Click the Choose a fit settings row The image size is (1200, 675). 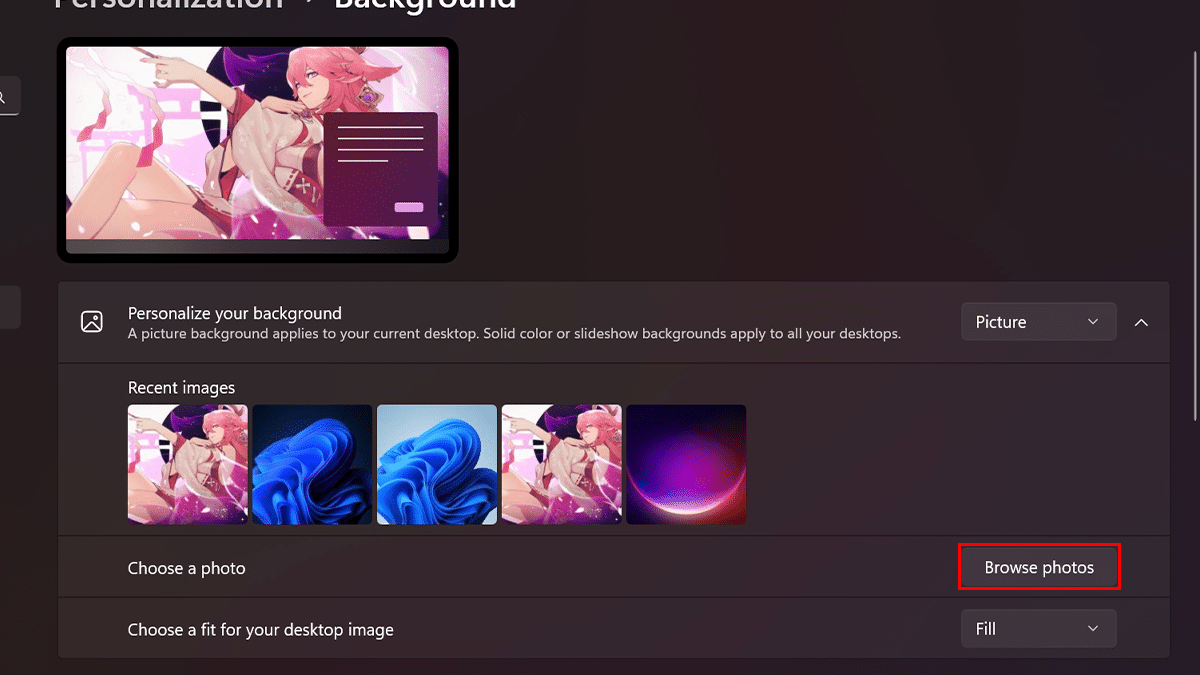pos(400,628)
